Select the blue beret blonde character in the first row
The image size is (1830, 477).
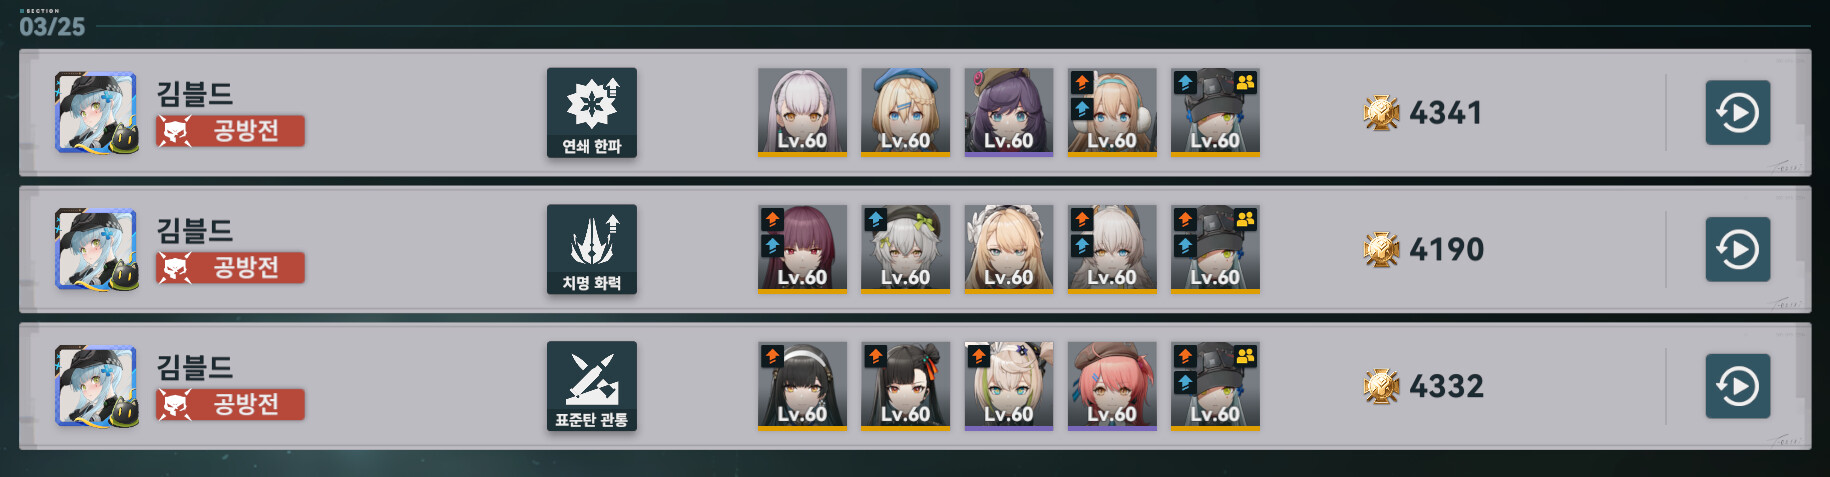click(905, 112)
